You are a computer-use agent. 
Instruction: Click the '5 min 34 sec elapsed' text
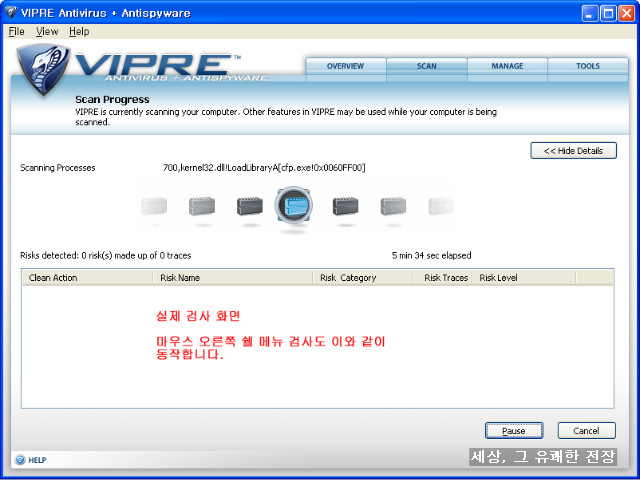431,256
